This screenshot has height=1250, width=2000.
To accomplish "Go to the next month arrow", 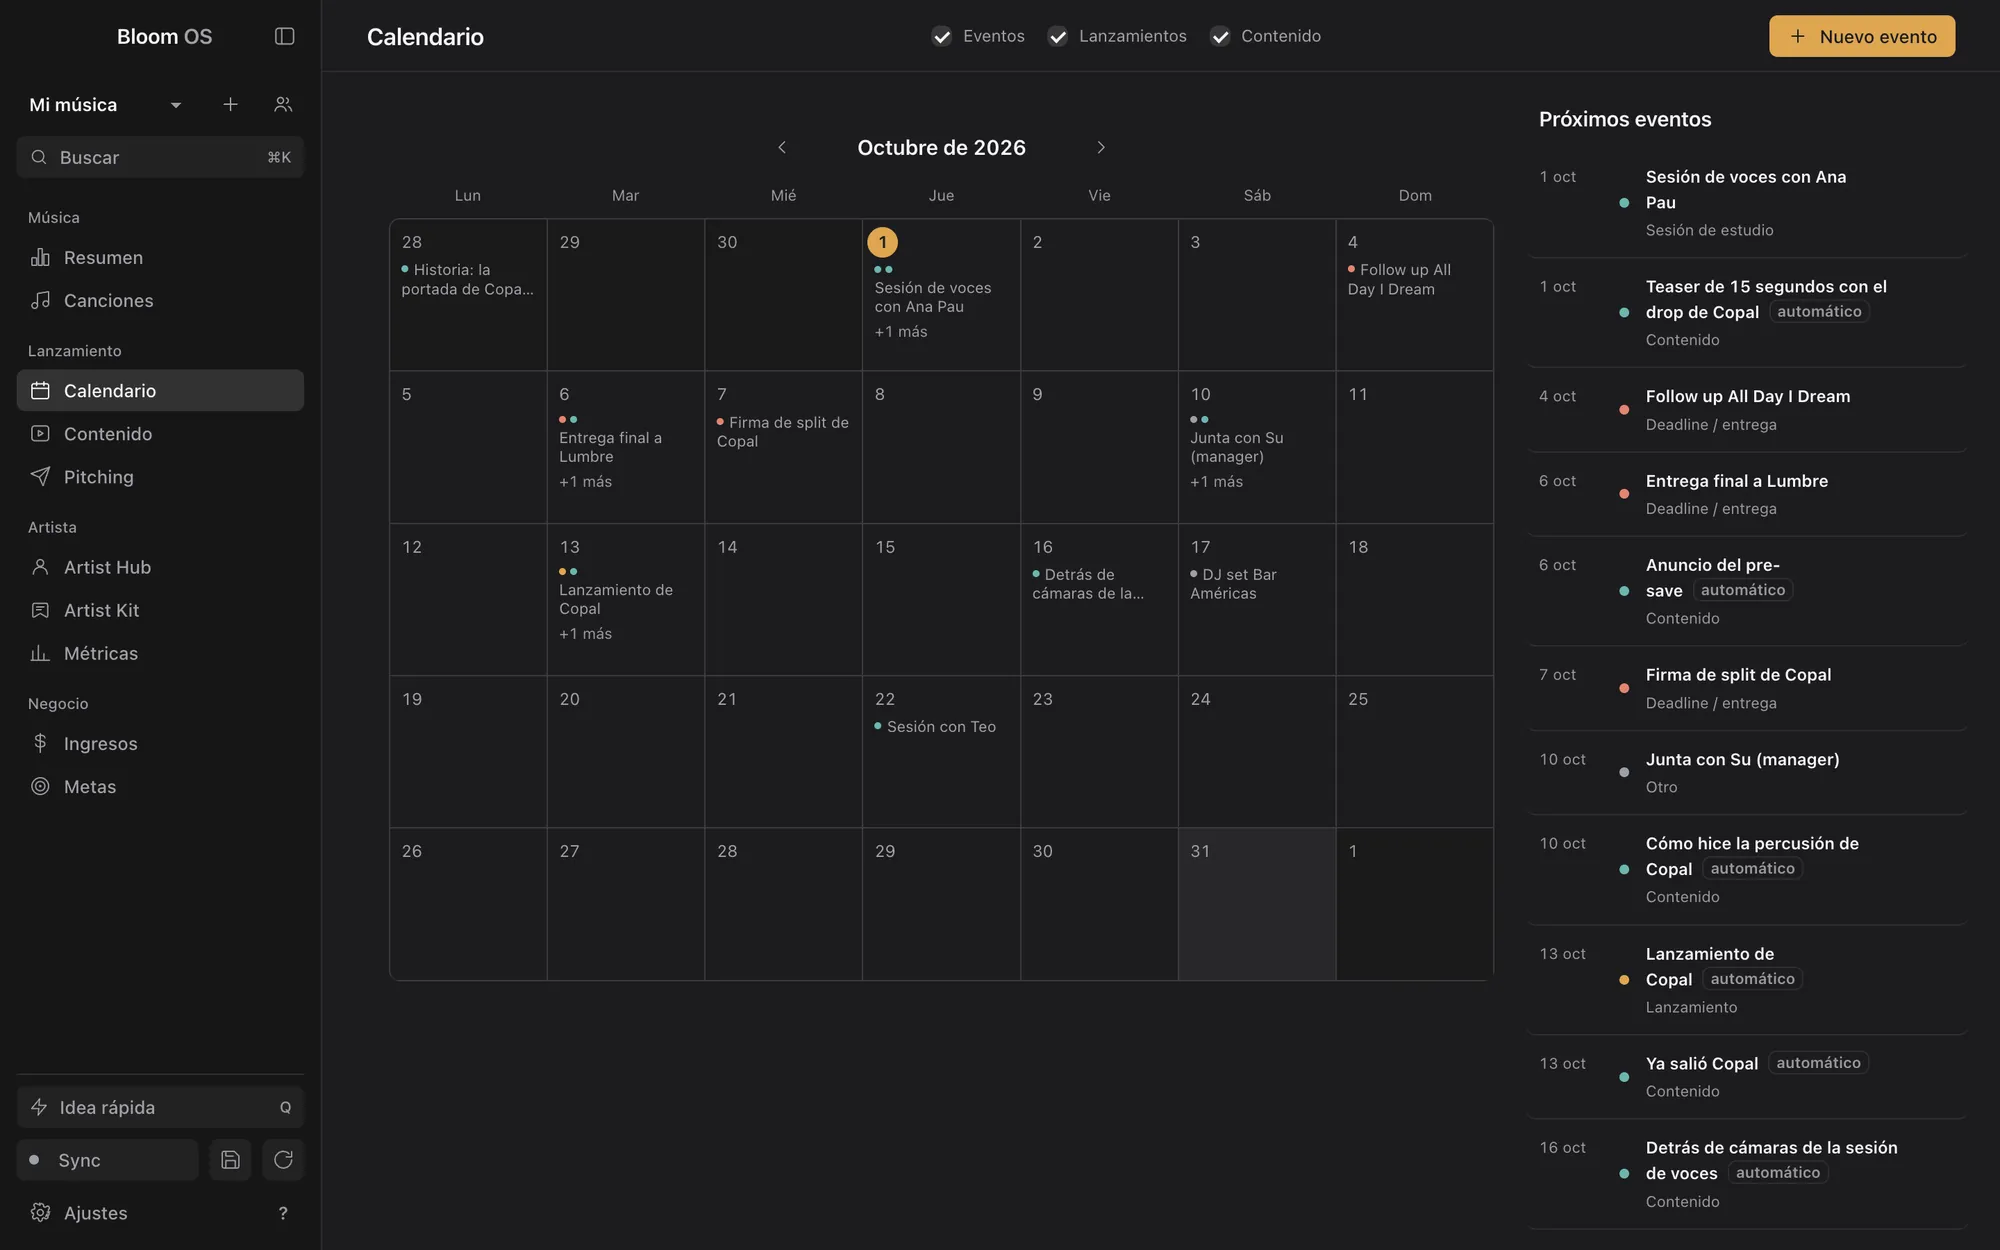I will point(1101,147).
